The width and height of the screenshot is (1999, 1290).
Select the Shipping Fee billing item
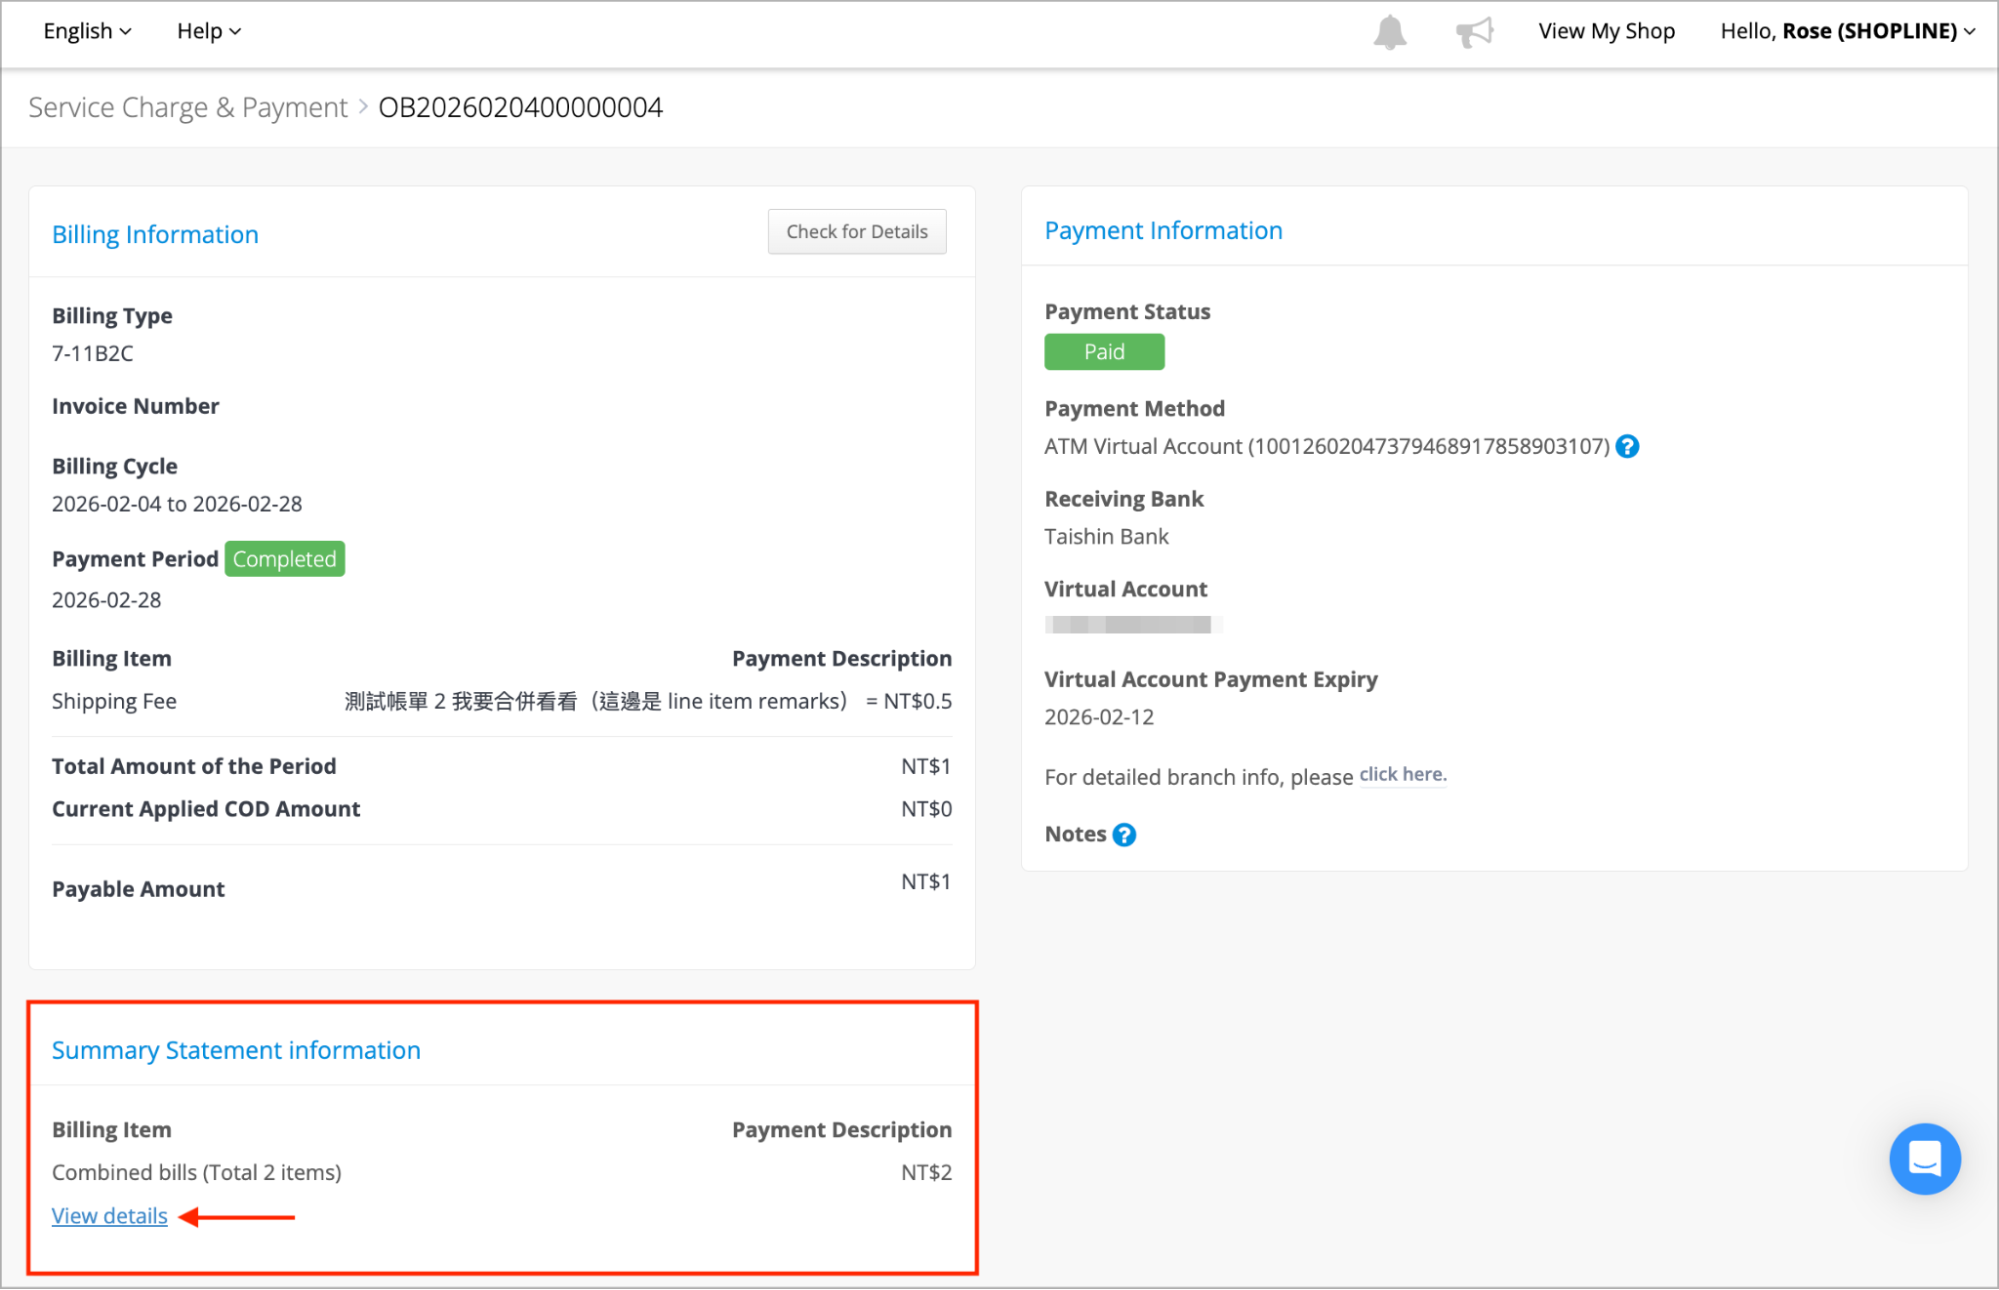click(x=114, y=702)
